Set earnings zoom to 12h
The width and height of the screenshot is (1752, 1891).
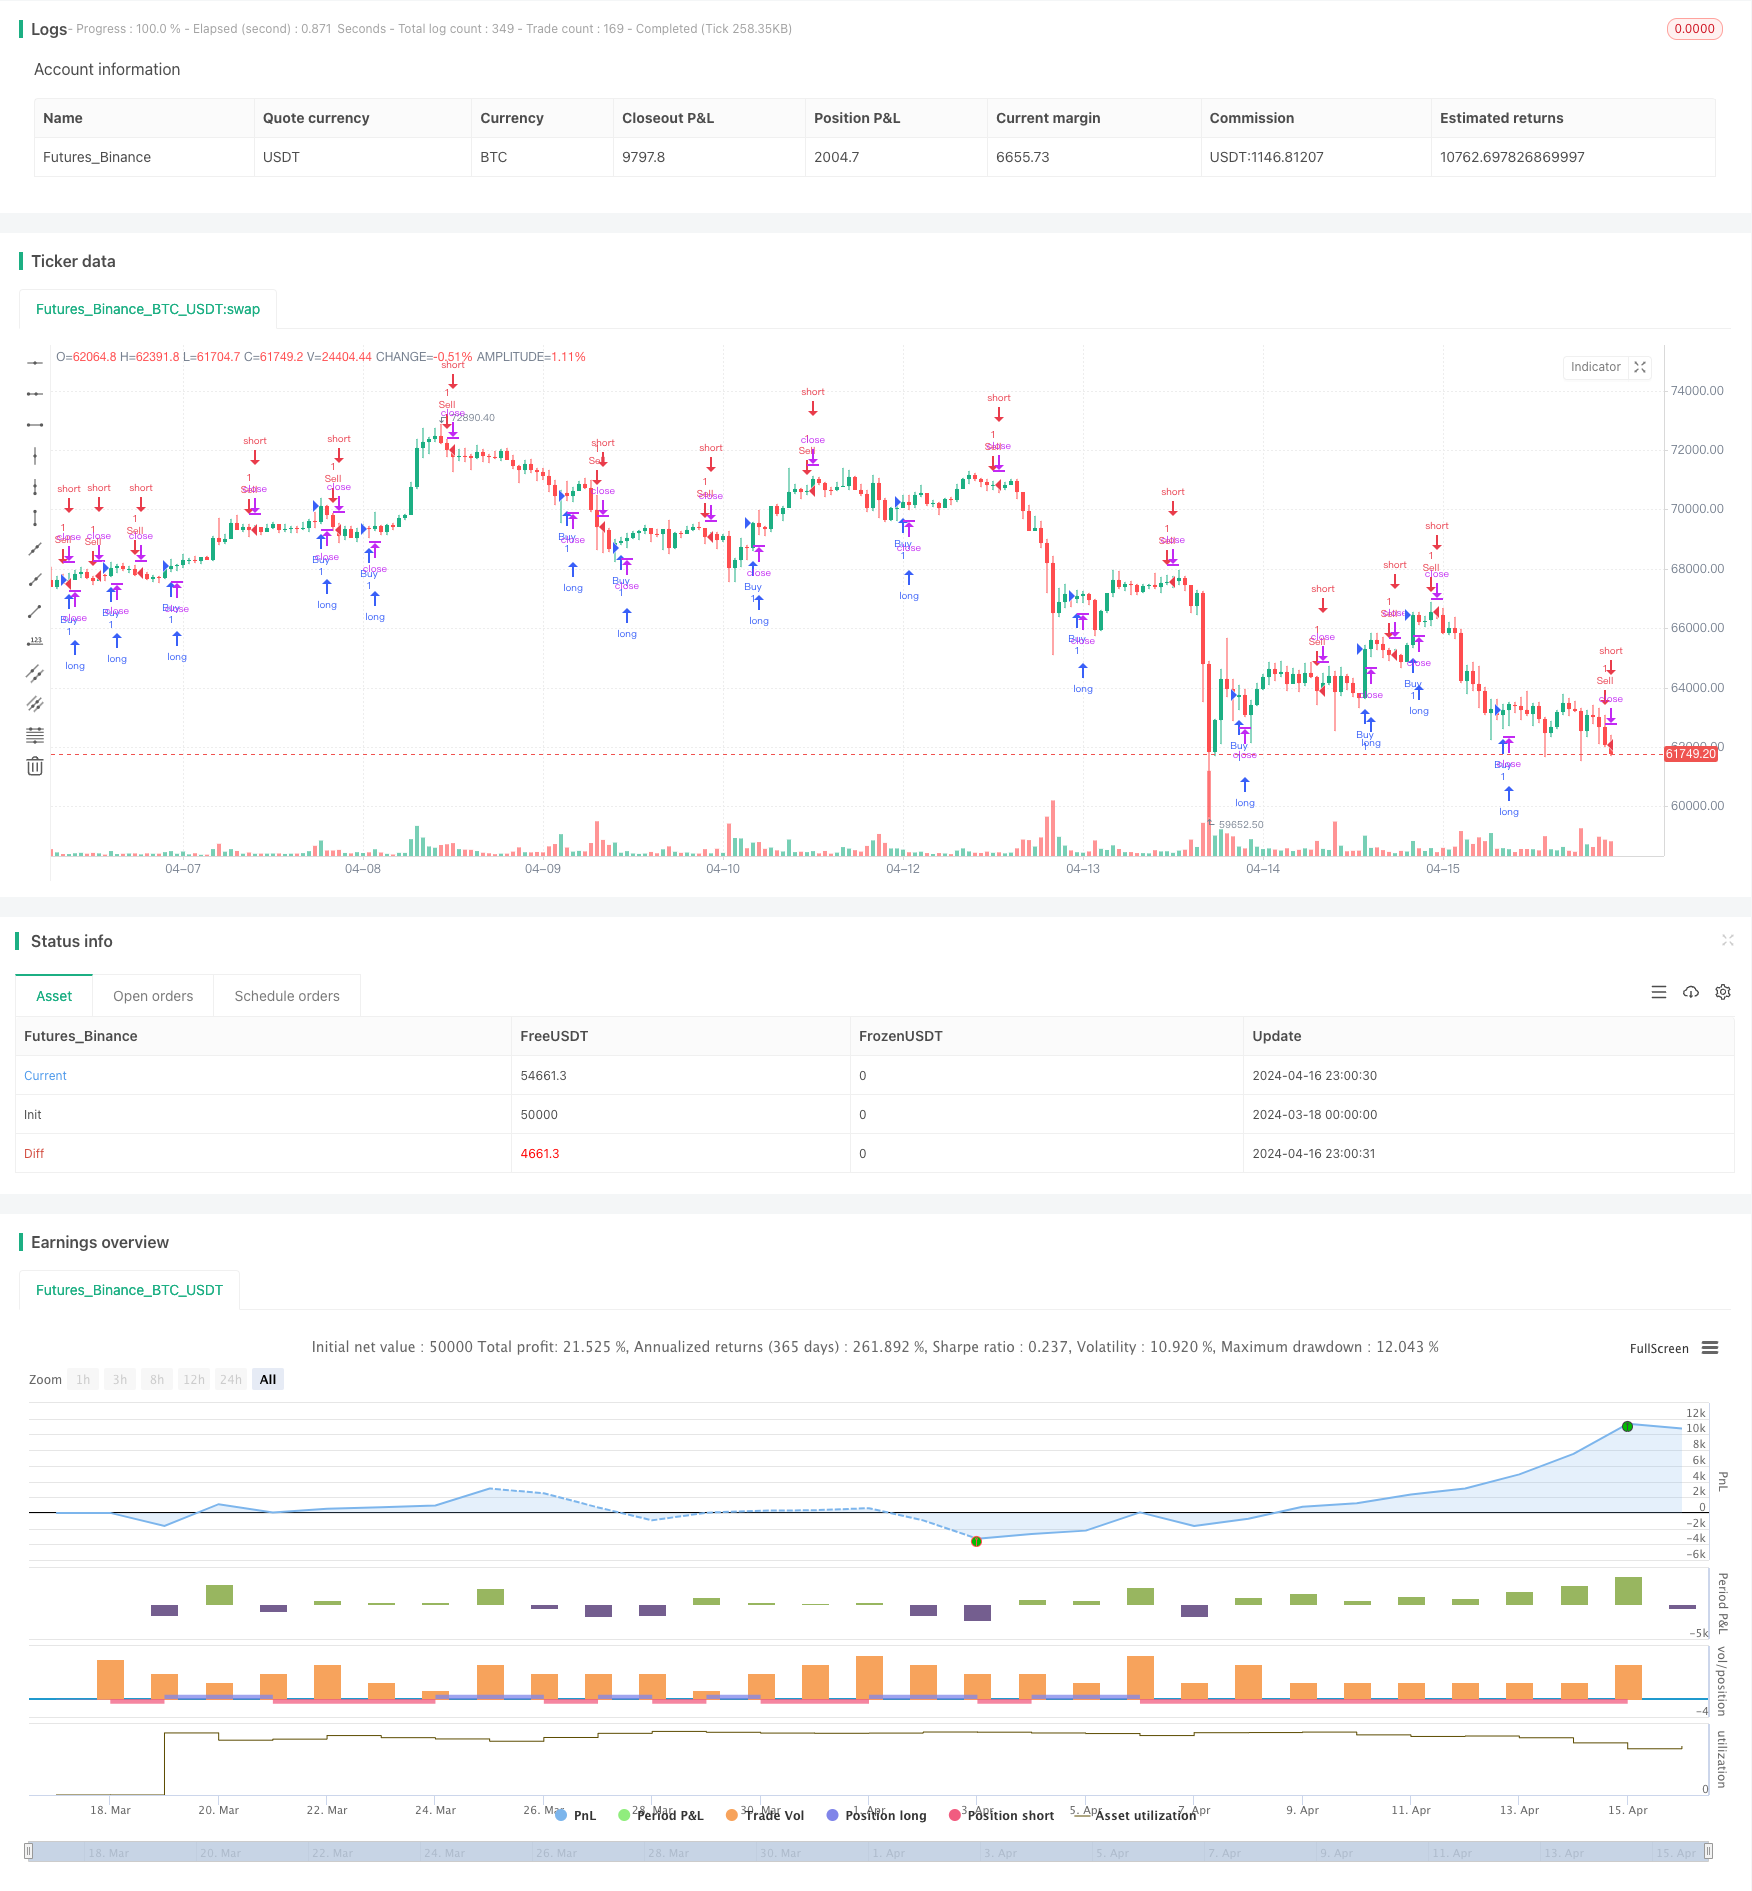pyautogui.click(x=194, y=1379)
